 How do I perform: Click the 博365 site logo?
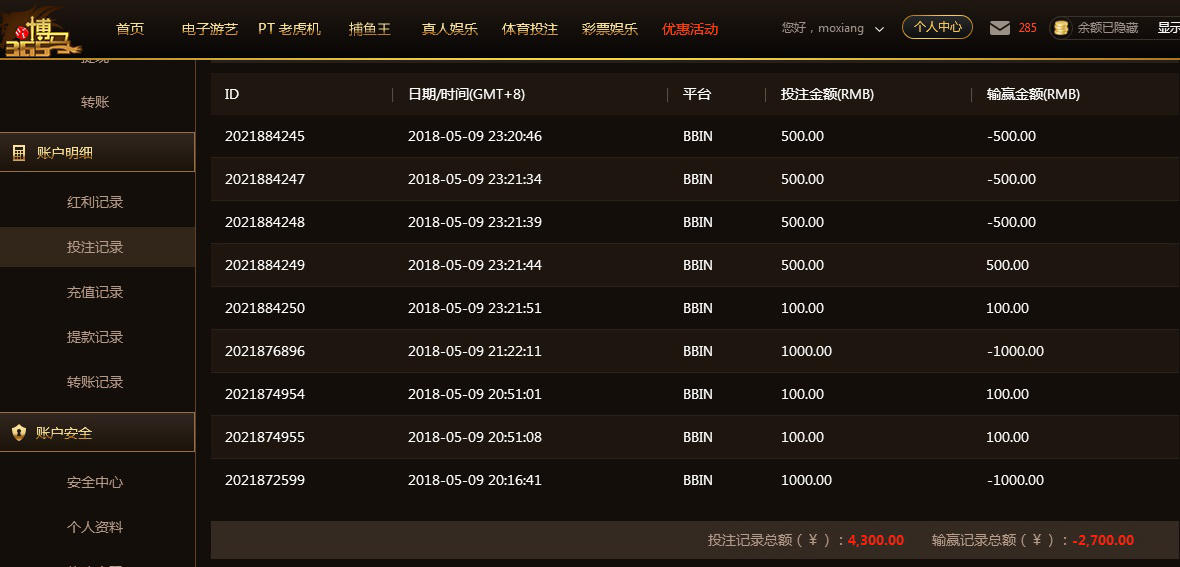[41, 32]
